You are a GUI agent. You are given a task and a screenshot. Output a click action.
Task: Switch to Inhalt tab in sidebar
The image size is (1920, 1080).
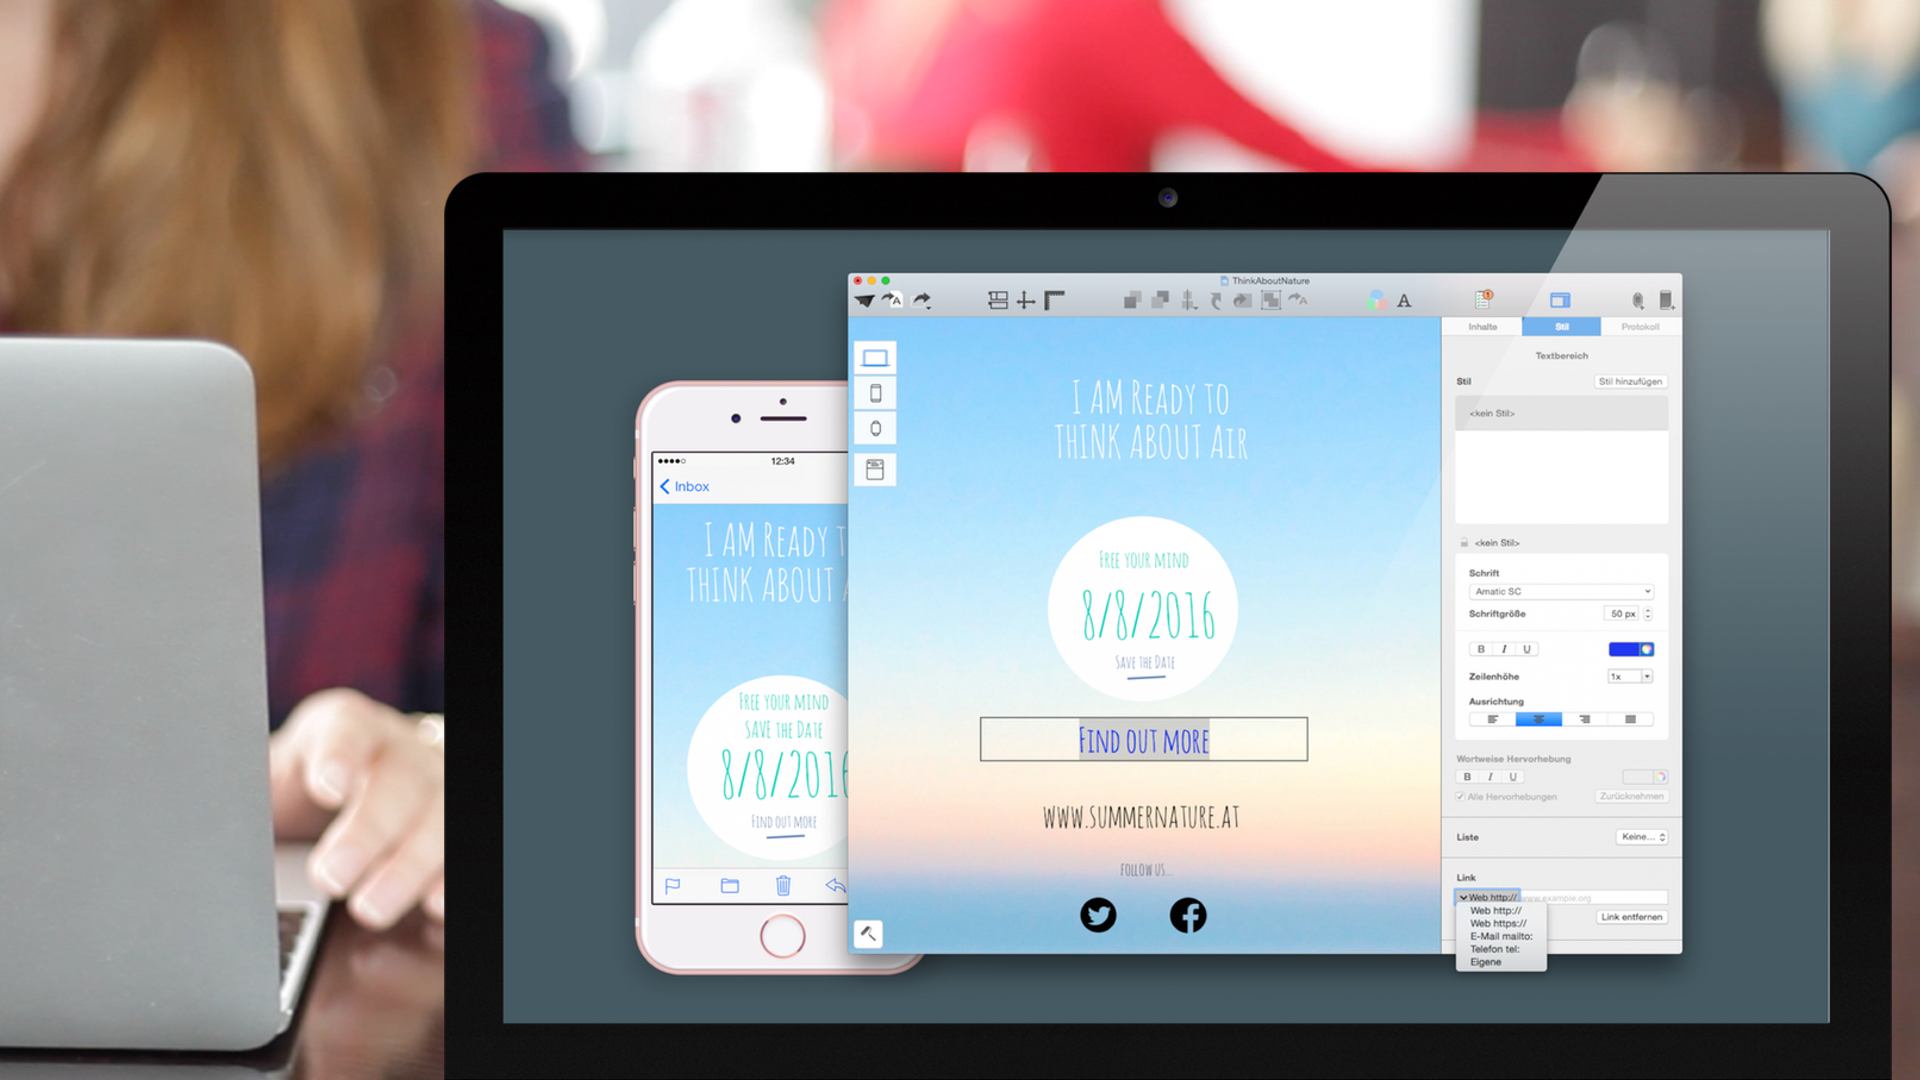pyautogui.click(x=1481, y=326)
